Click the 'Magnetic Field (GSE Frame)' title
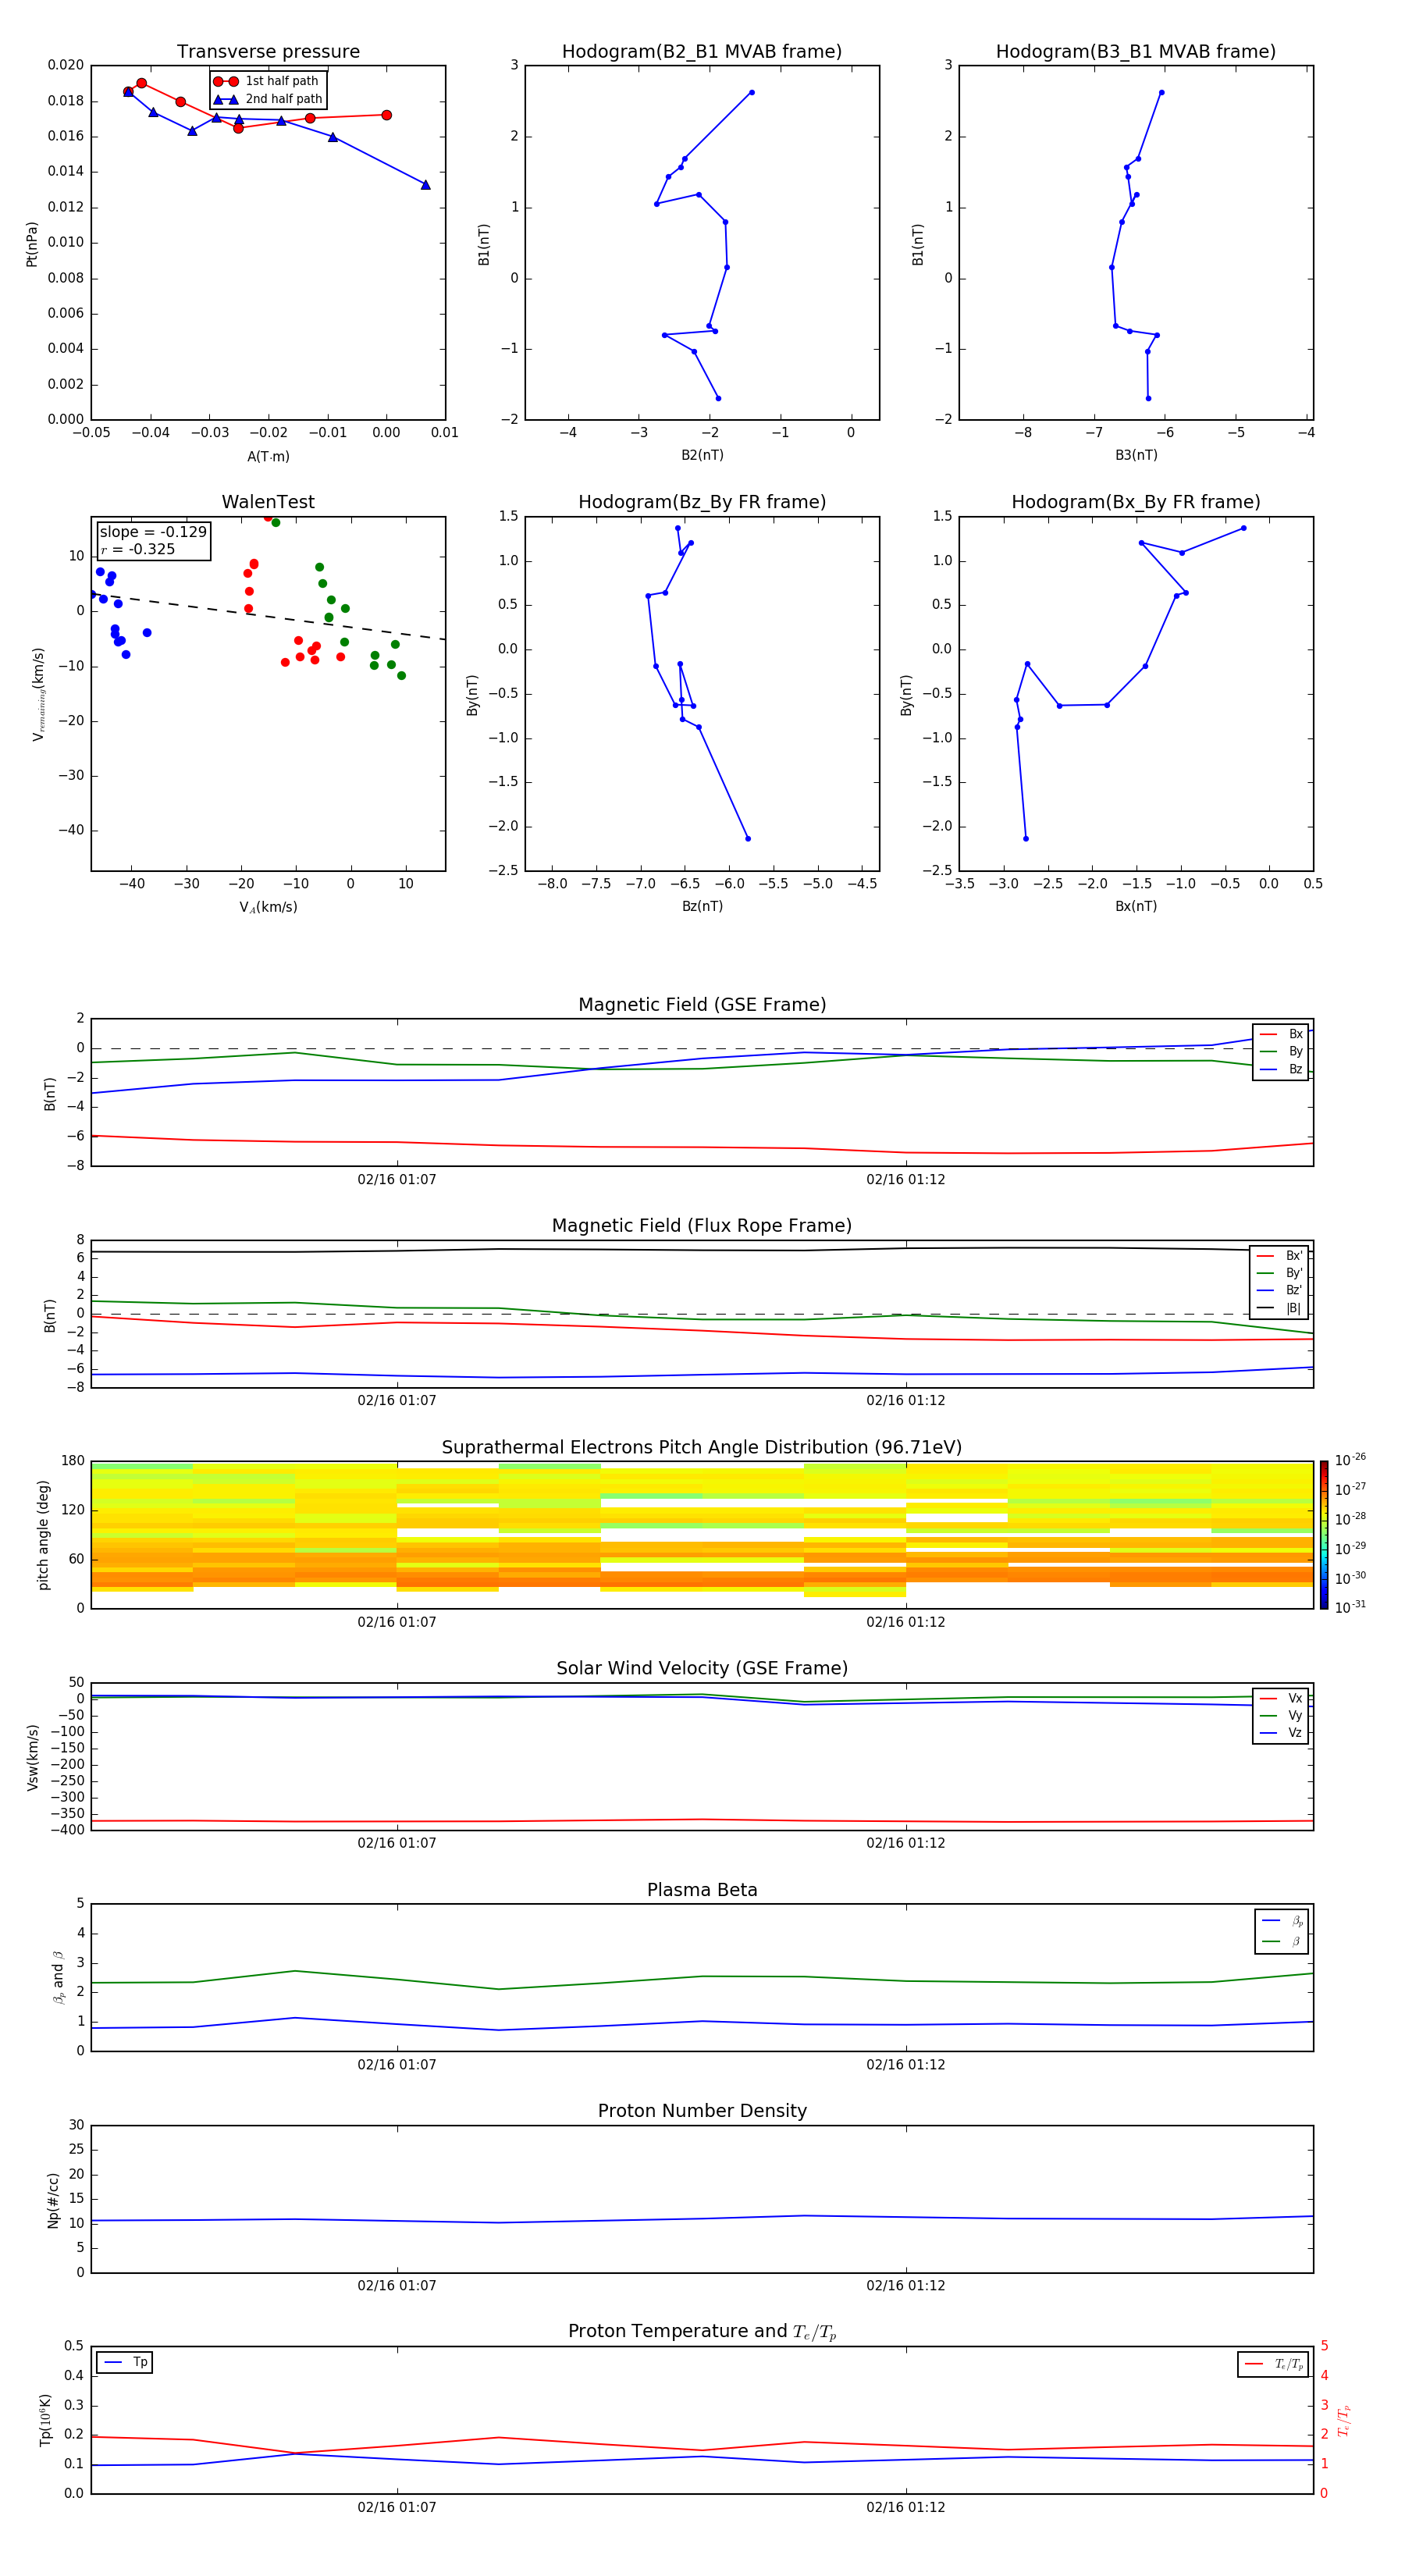Screen dimensions: 1405x2576 pos(702,1004)
